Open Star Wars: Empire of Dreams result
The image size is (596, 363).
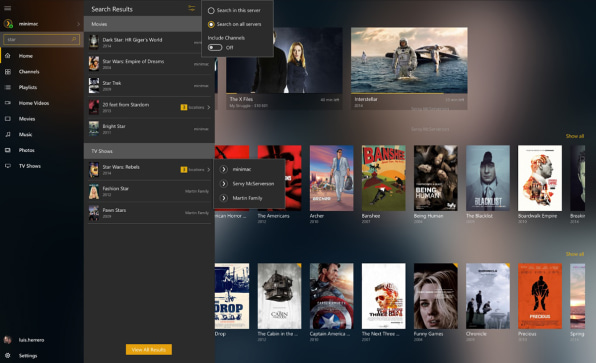[149, 64]
